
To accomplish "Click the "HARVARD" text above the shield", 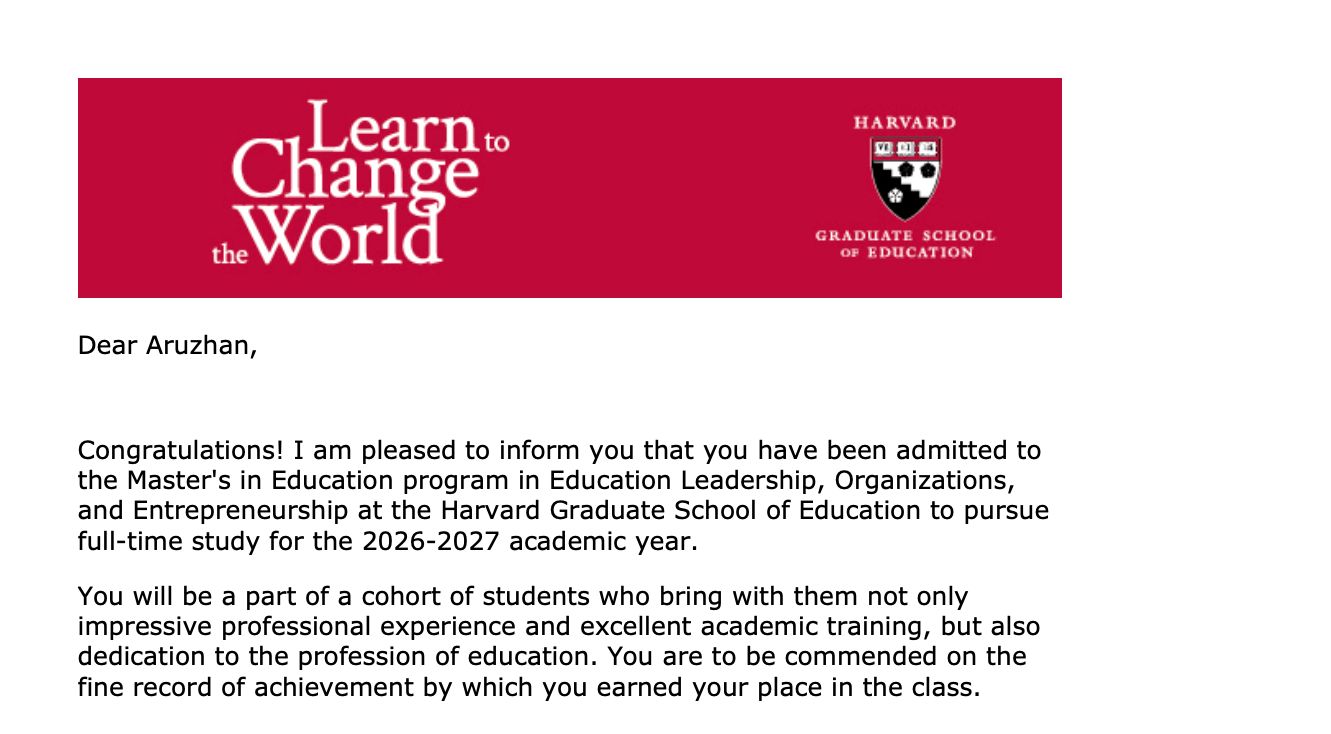I will click(x=904, y=123).
